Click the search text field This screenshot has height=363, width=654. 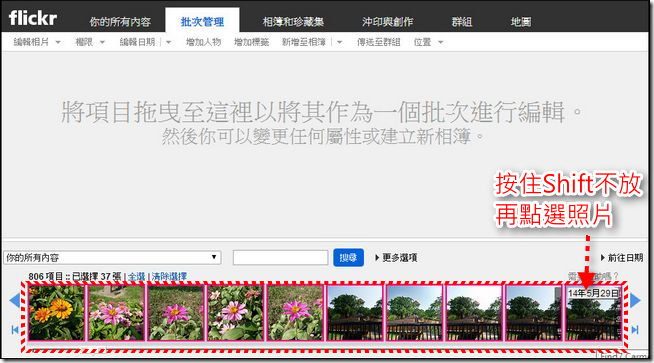281,257
